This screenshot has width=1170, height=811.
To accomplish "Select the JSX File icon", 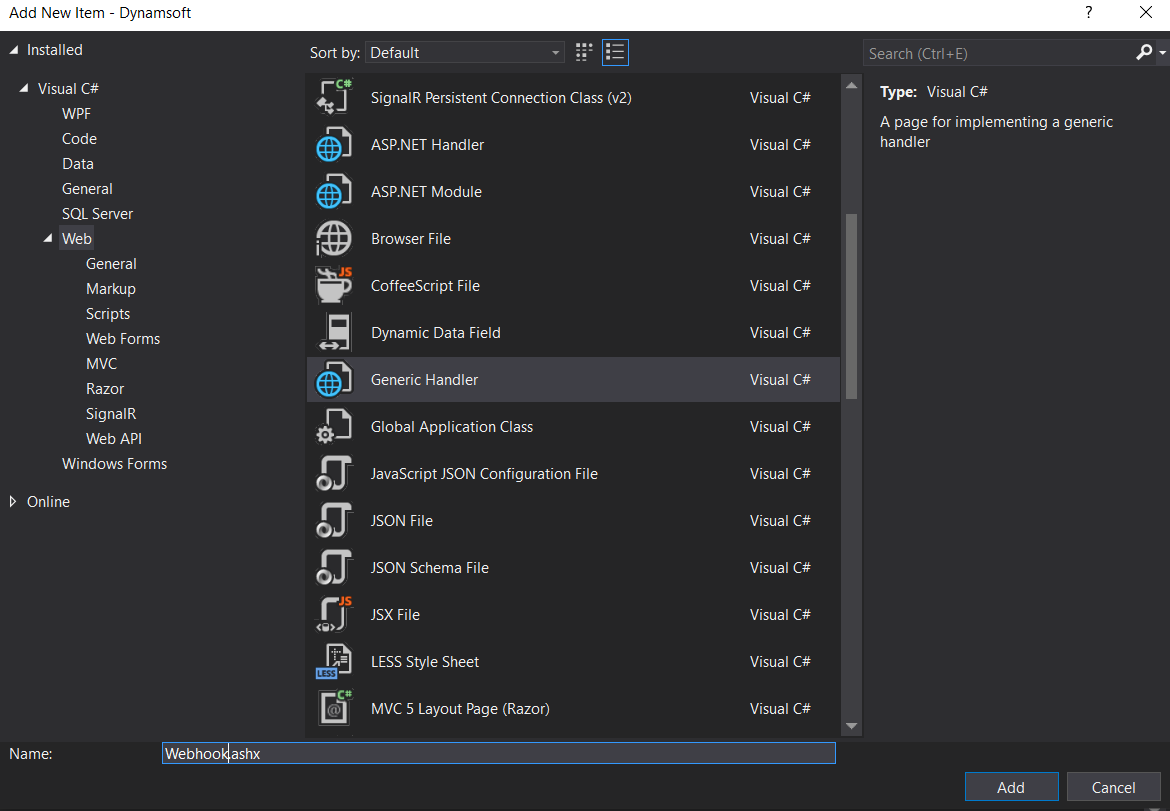I will tap(334, 615).
